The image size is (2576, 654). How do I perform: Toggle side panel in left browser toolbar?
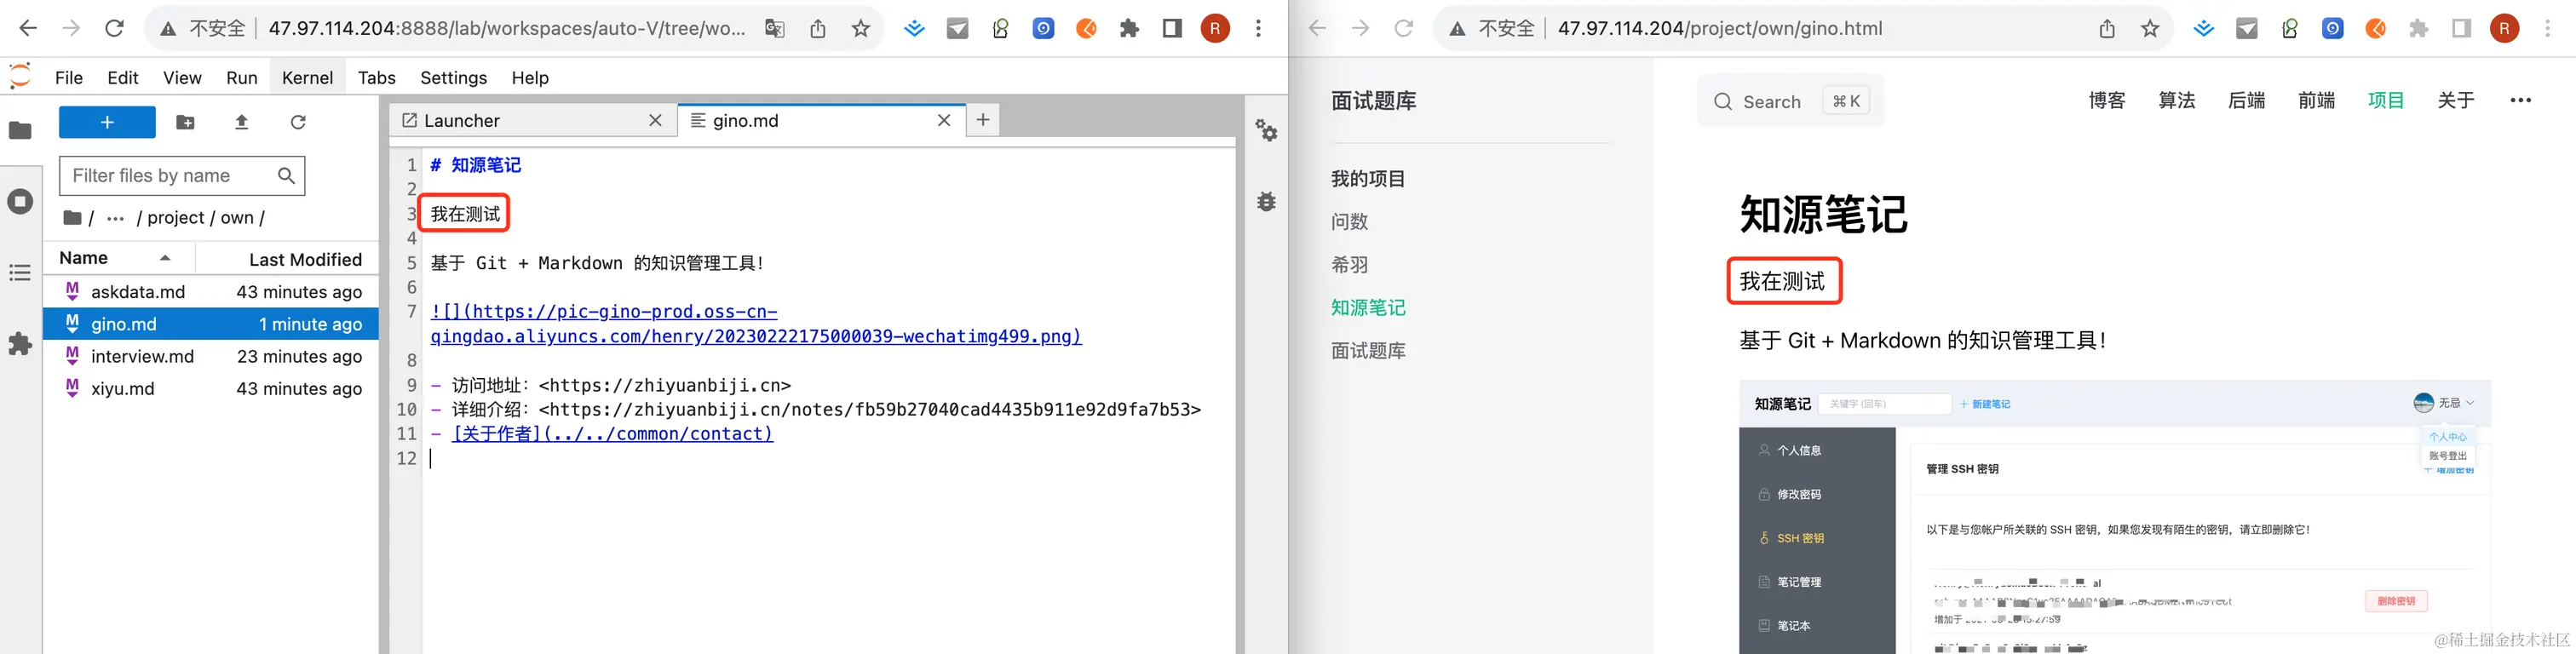1172,28
